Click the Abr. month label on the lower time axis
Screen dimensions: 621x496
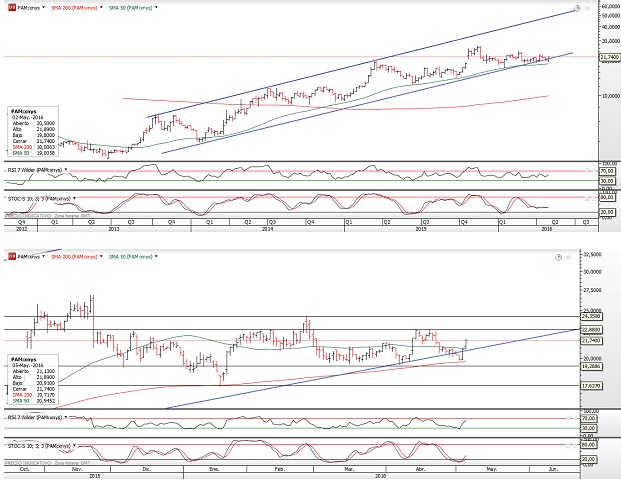point(420,469)
